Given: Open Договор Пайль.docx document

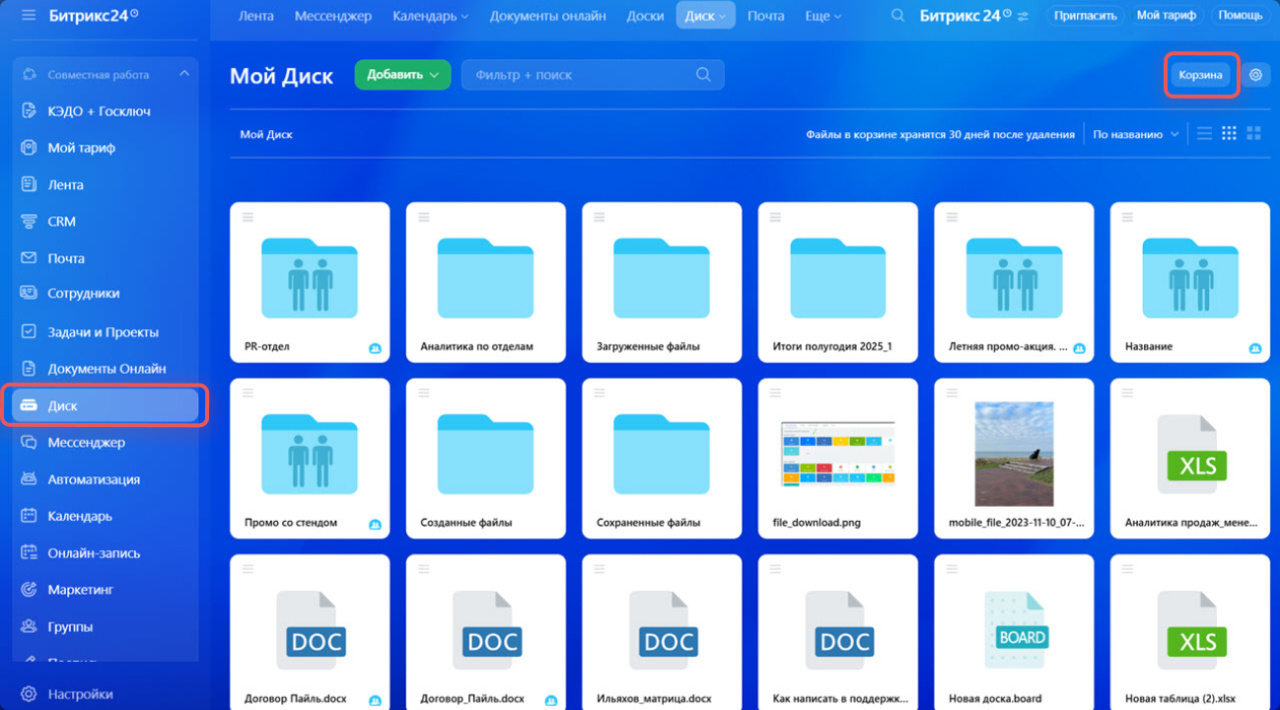Looking at the screenshot, I should tap(310, 632).
